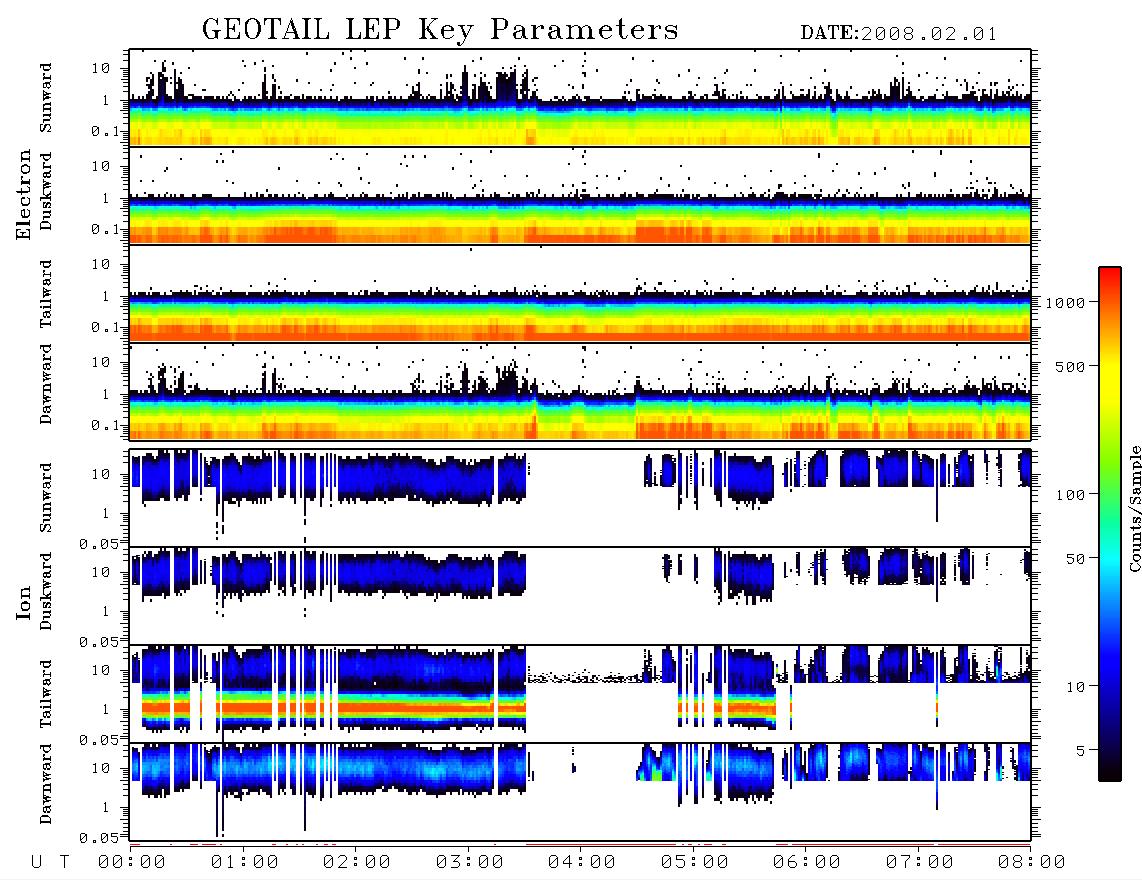Click the Ion Sunward axis label
Screen dimensions: 1142x880
pyautogui.click(x=46, y=498)
